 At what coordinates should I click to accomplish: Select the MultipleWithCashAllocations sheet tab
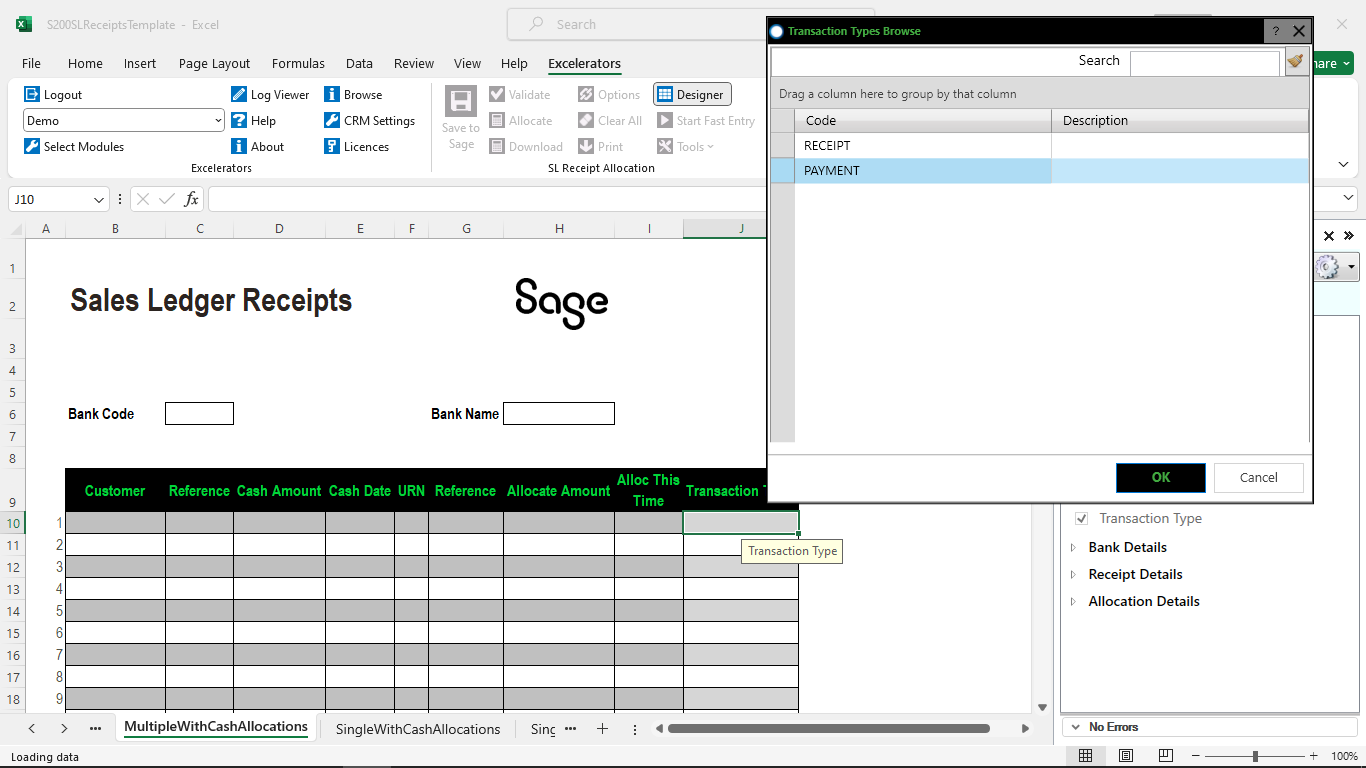[x=216, y=727]
